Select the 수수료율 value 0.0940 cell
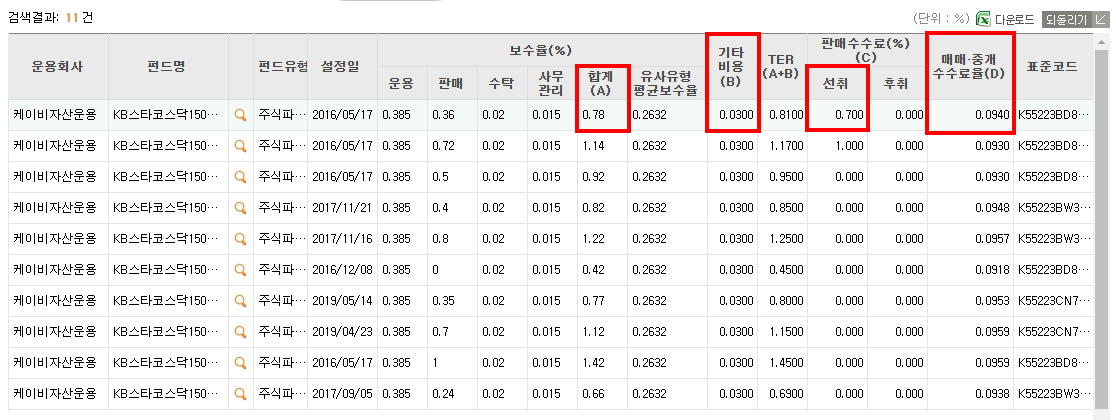The image size is (1116, 420). [x=971, y=115]
